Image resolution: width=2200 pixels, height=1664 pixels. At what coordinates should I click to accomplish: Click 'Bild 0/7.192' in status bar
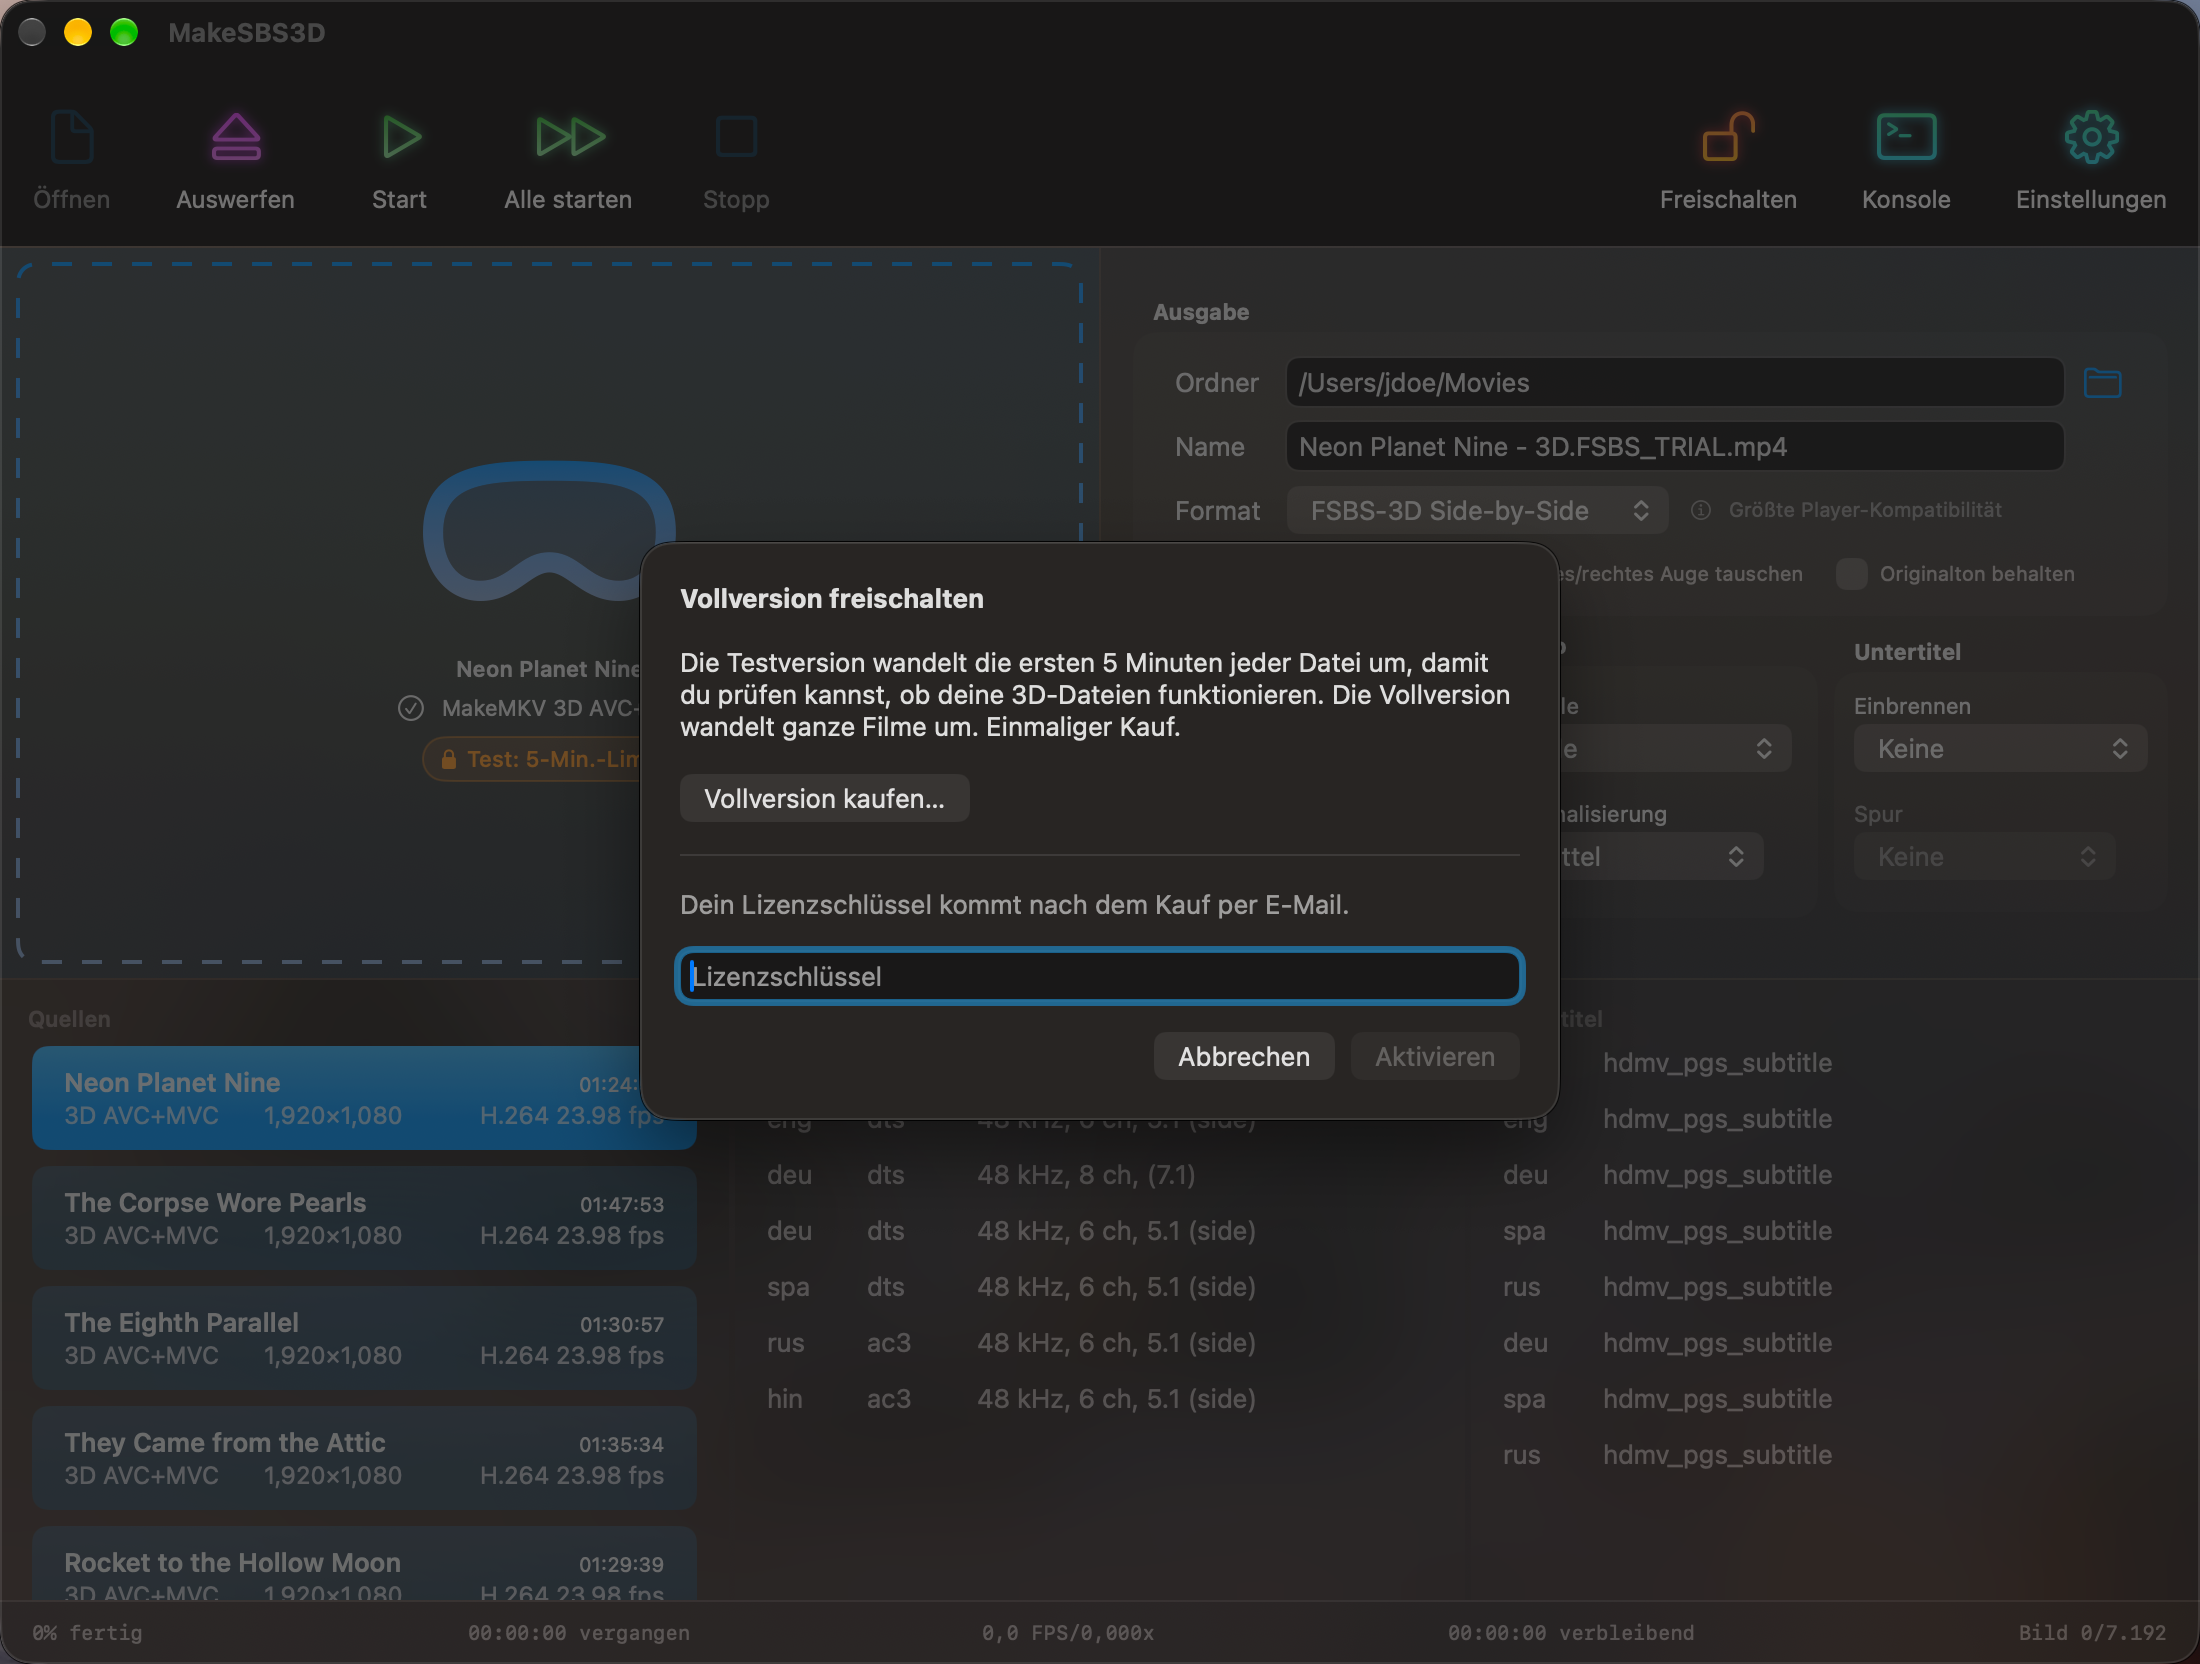coord(2092,1633)
